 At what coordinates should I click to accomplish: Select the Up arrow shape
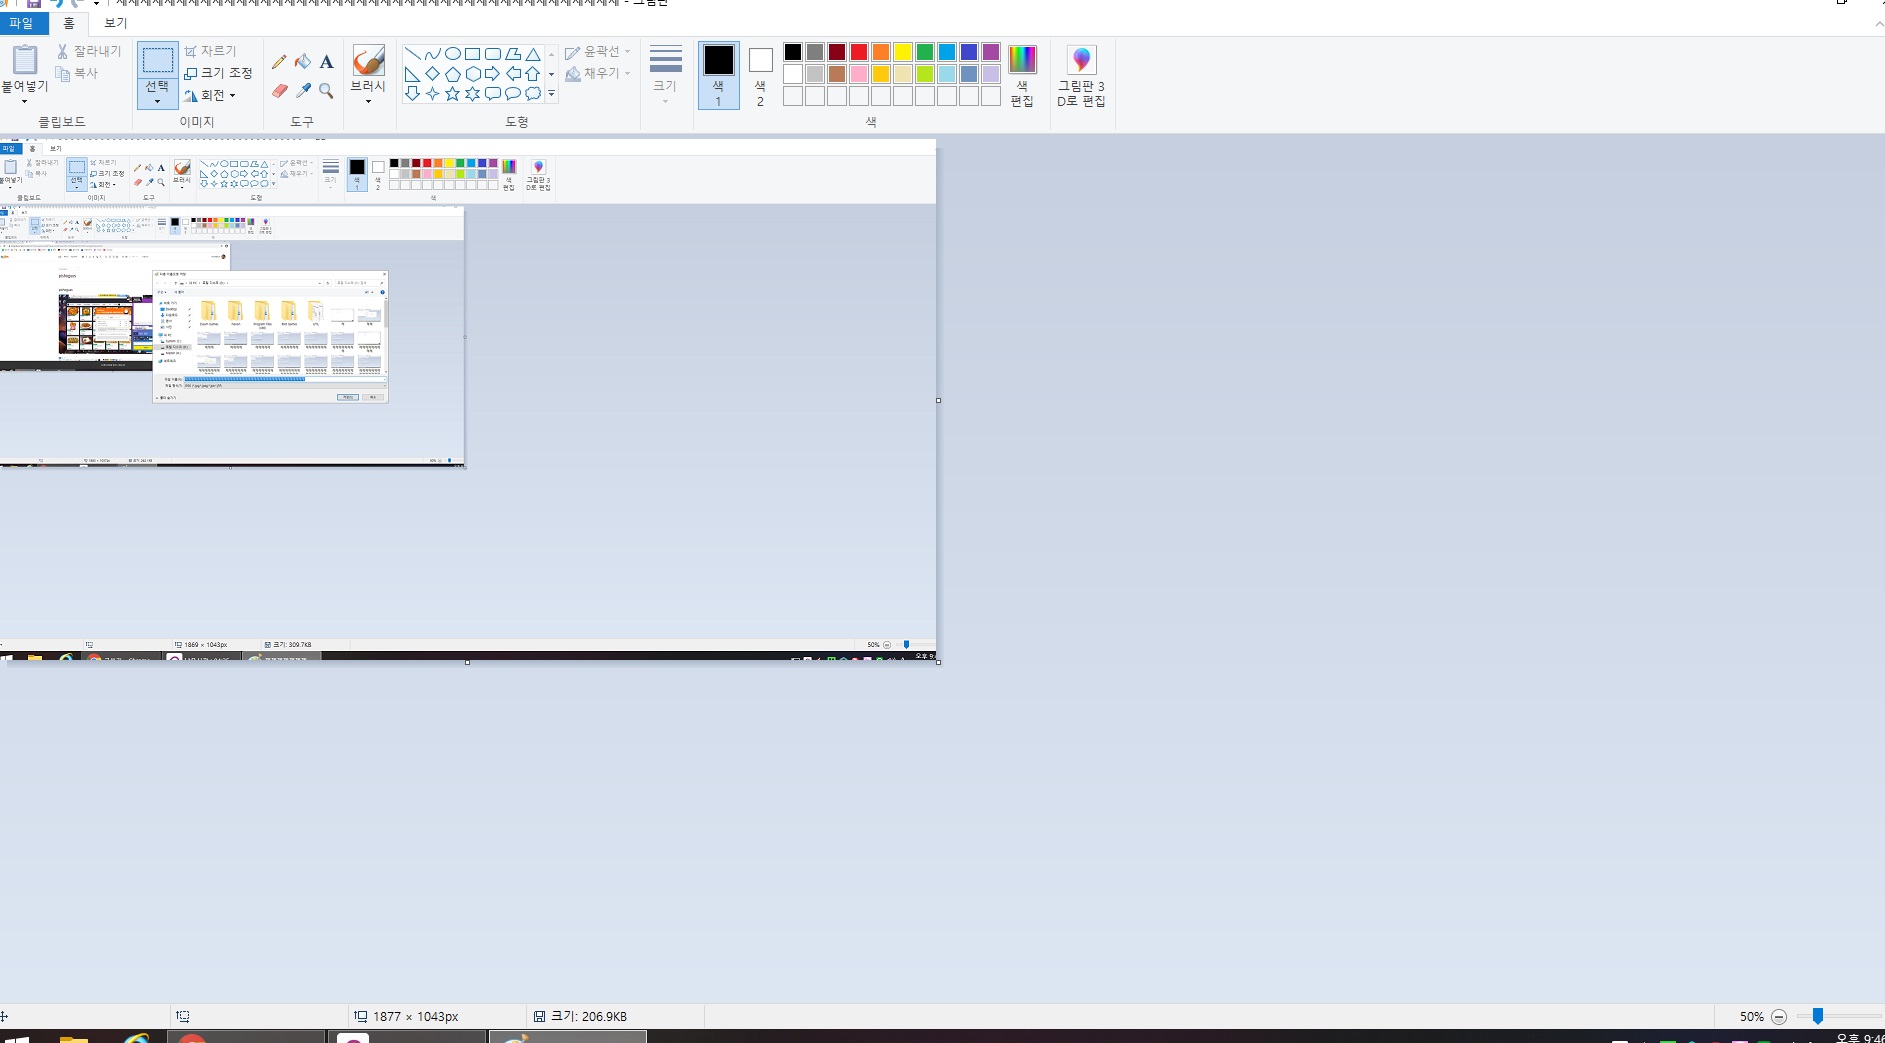(533, 74)
